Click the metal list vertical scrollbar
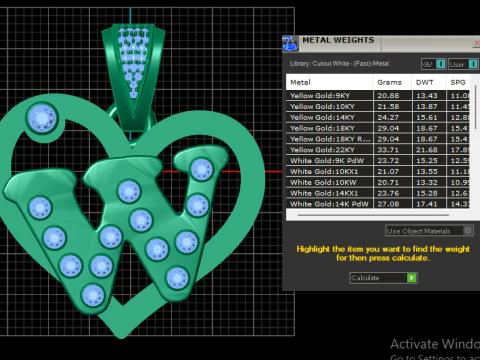Viewport: 480px width, 360px height. click(475, 107)
